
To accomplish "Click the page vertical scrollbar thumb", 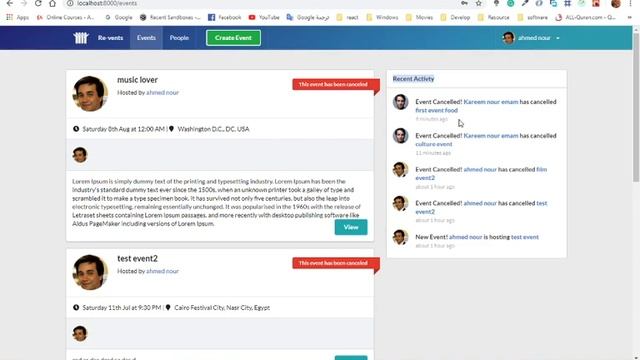I will 636,107.
